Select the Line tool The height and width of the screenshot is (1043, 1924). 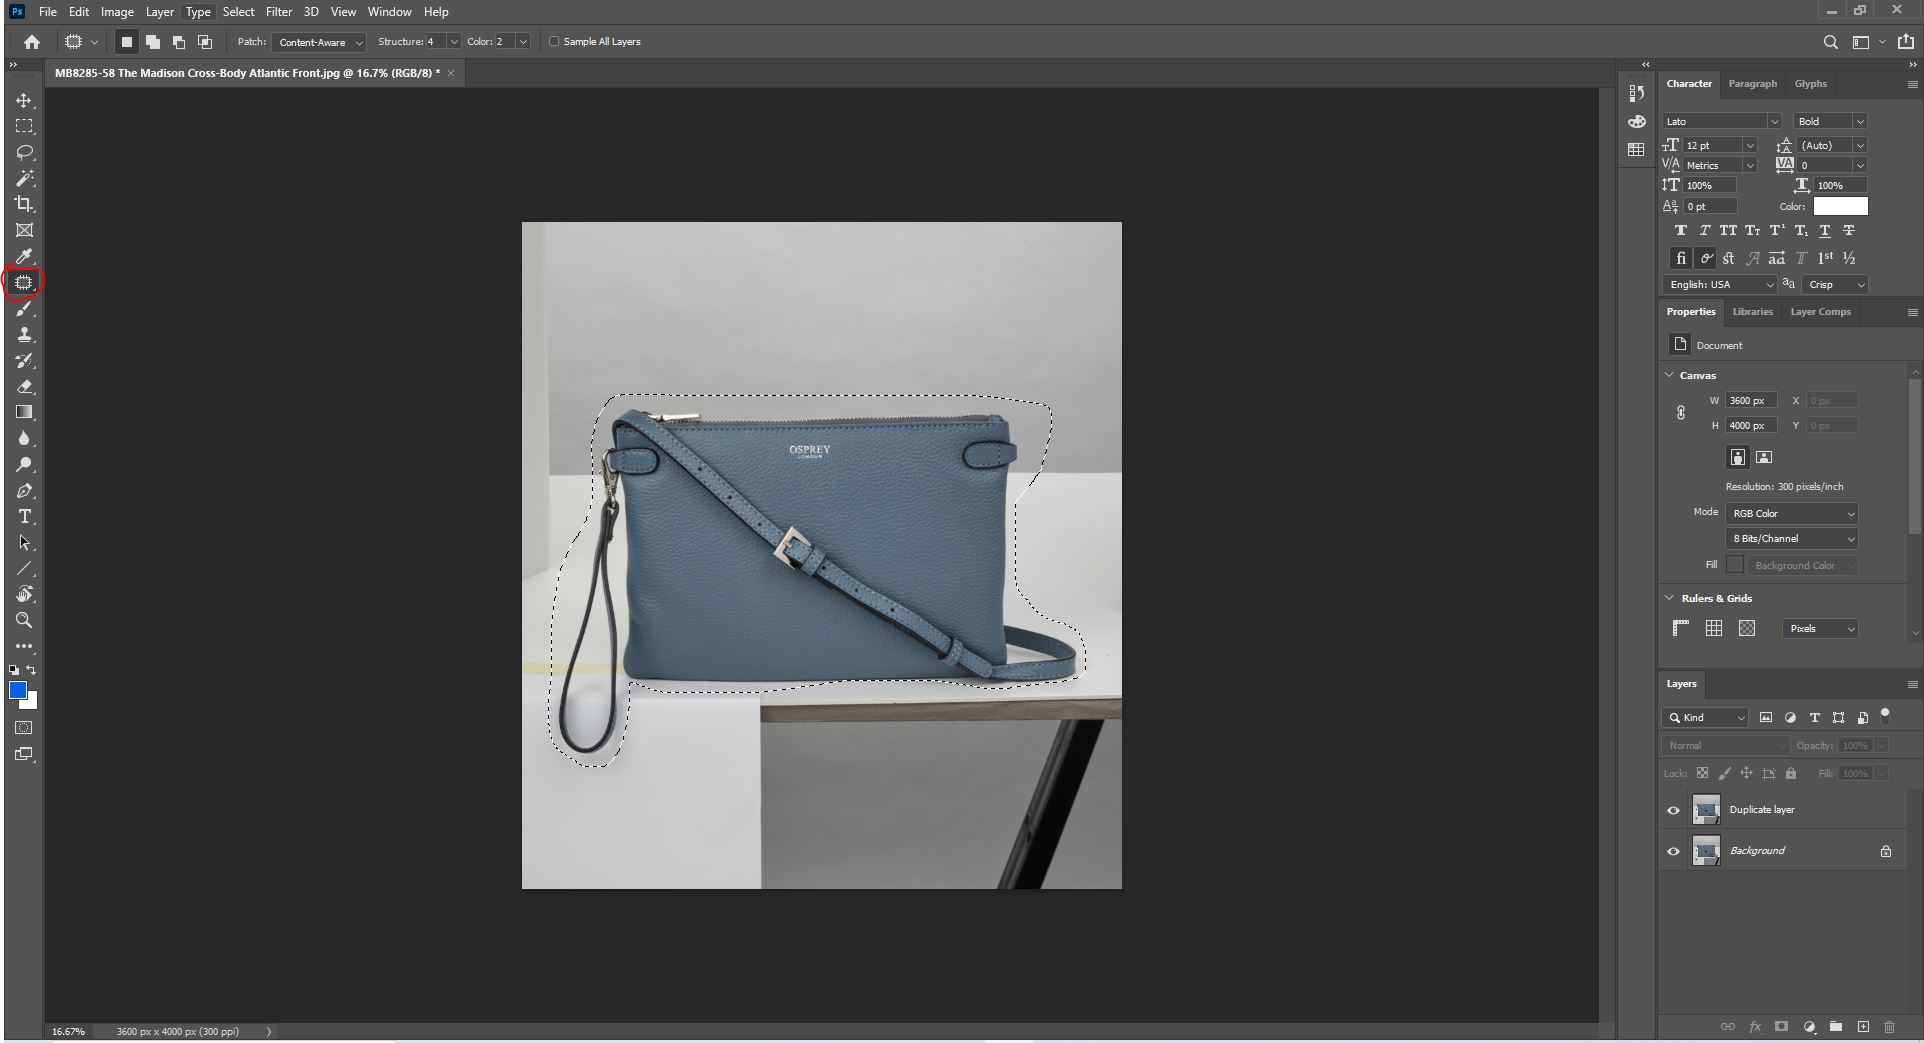click(24, 569)
